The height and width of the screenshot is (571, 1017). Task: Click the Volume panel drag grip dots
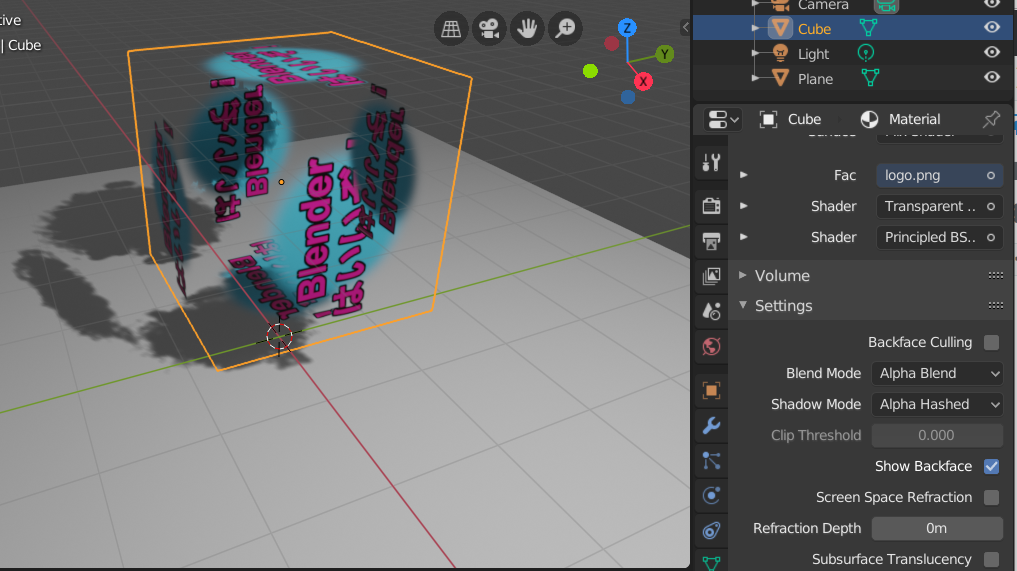coord(996,276)
